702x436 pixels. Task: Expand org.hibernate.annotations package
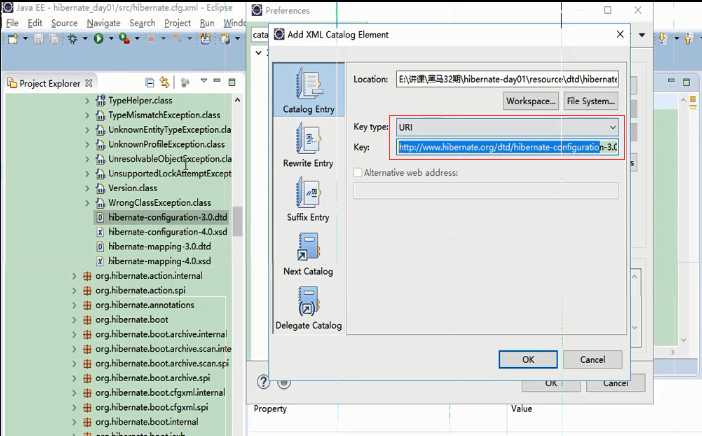pos(74,305)
